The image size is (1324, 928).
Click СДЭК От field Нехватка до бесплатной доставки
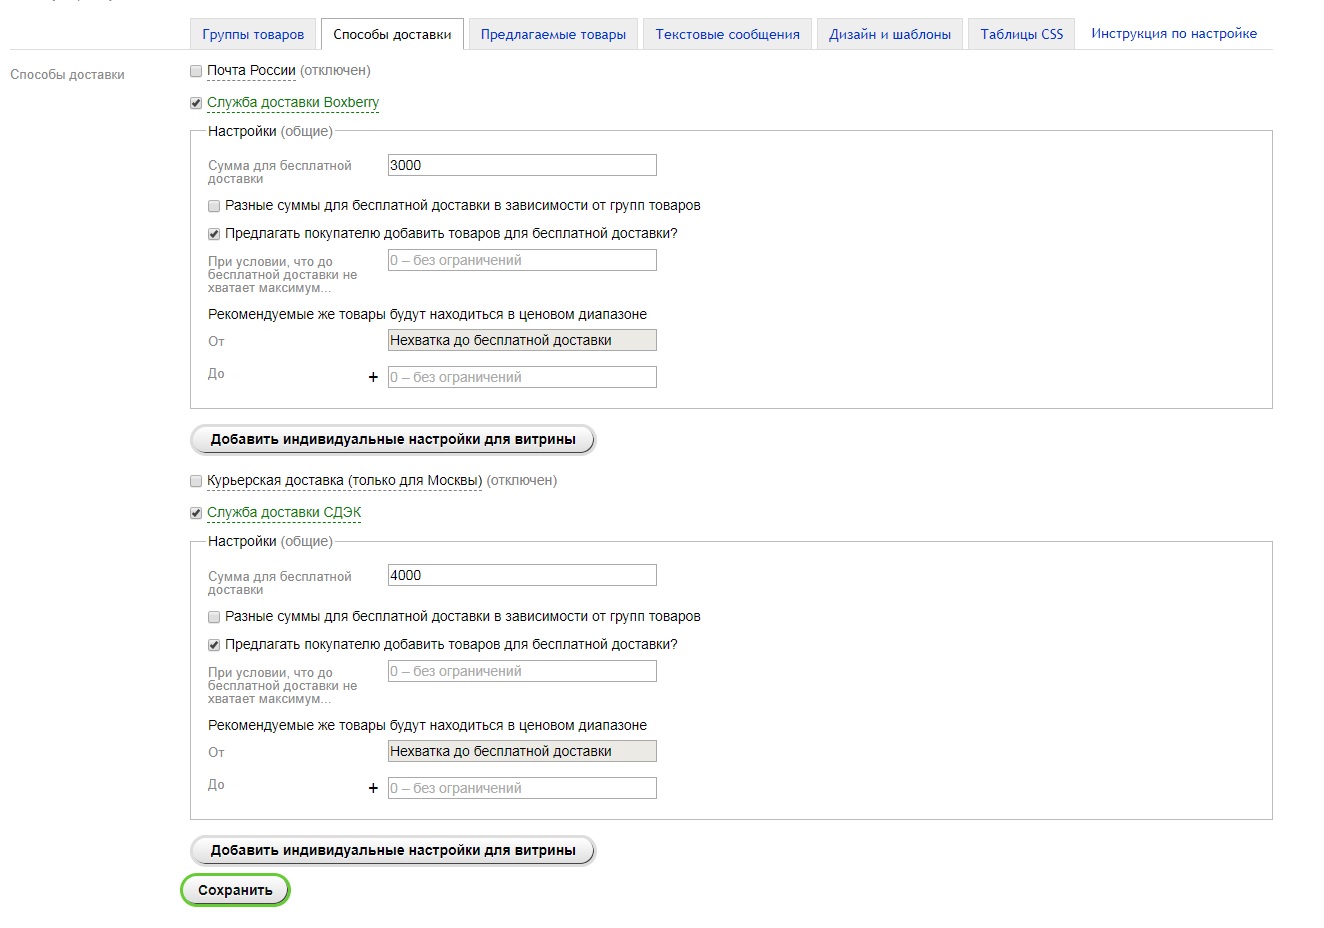coord(522,751)
